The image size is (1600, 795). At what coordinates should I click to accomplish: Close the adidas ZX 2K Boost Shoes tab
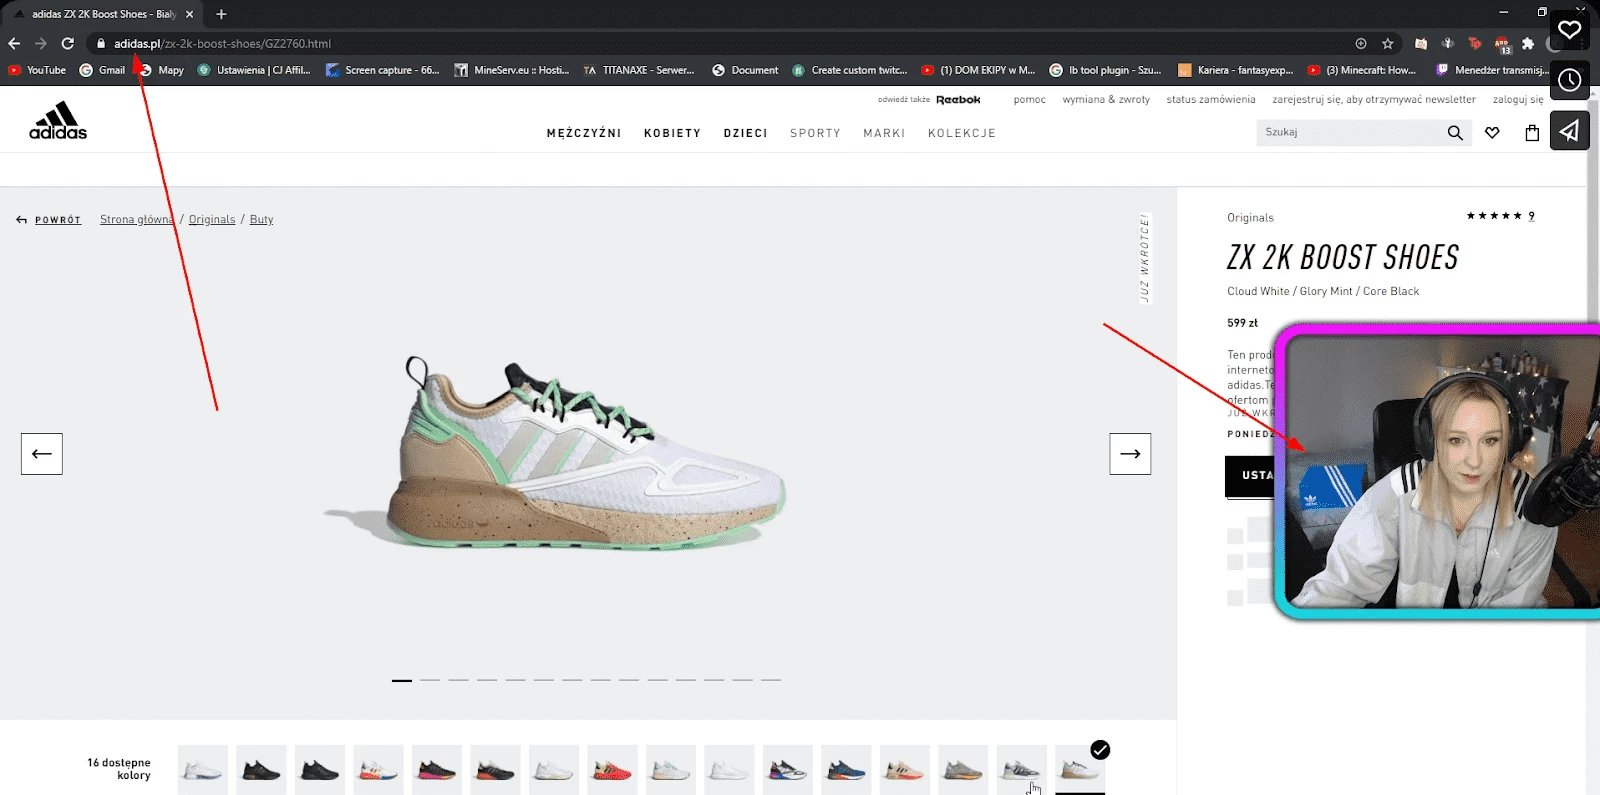pos(190,14)
